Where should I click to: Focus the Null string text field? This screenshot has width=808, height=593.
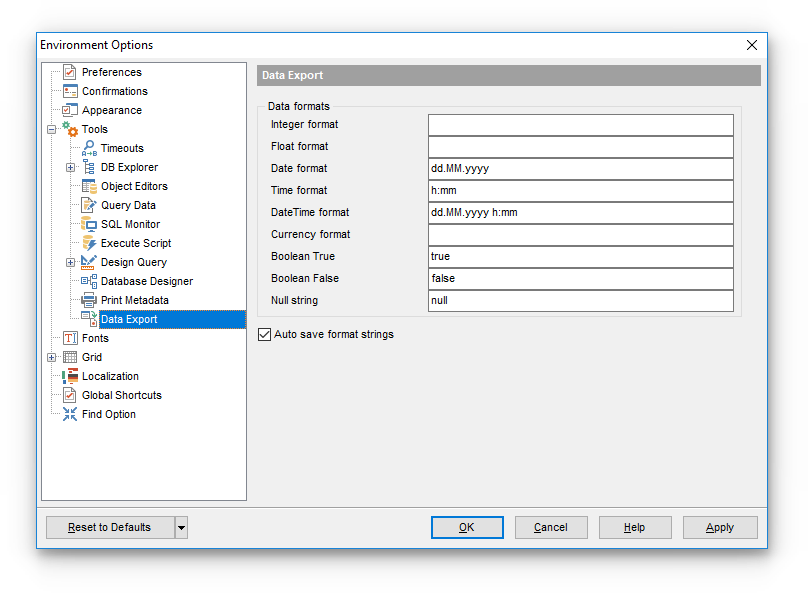[x=580, y=301]
